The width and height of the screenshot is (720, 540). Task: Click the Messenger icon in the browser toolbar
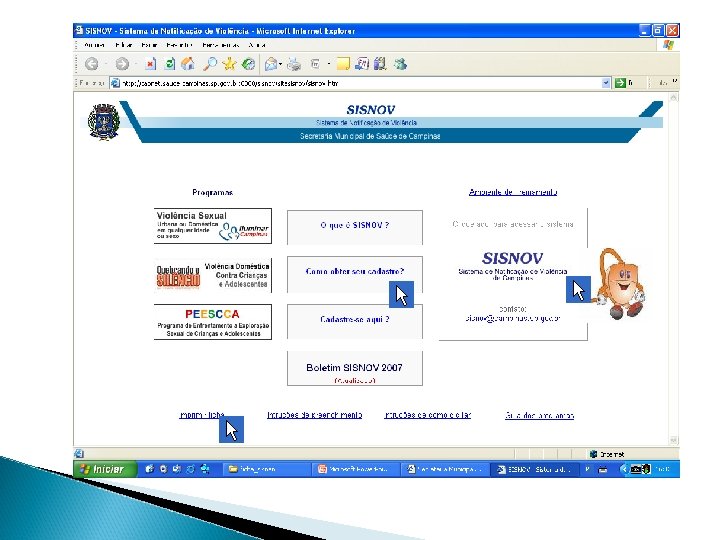click(400, 64)
